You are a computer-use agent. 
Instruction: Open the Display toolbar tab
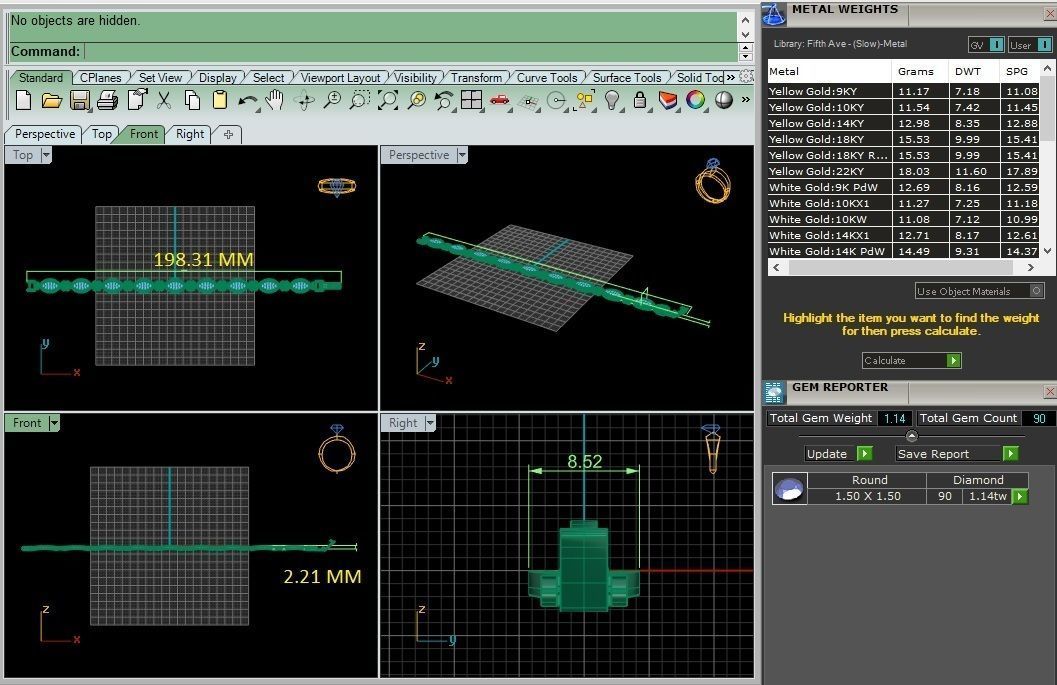tap(218, 78)
